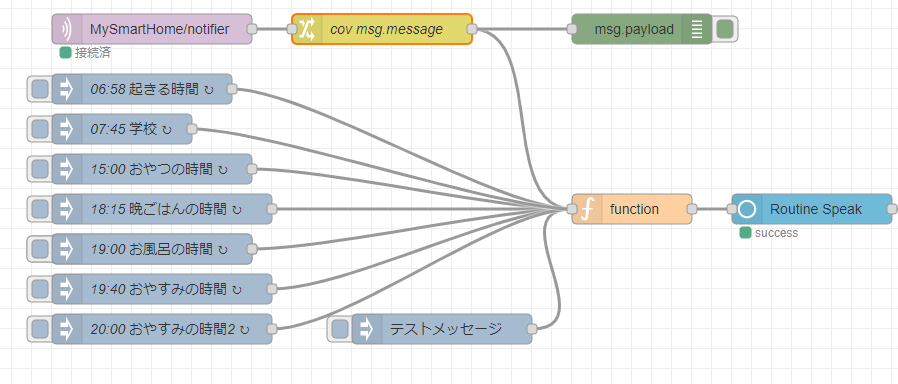Click the output port of 19:40 おやすみの時間 node
The image size is (898, 384).
[272, 289]
